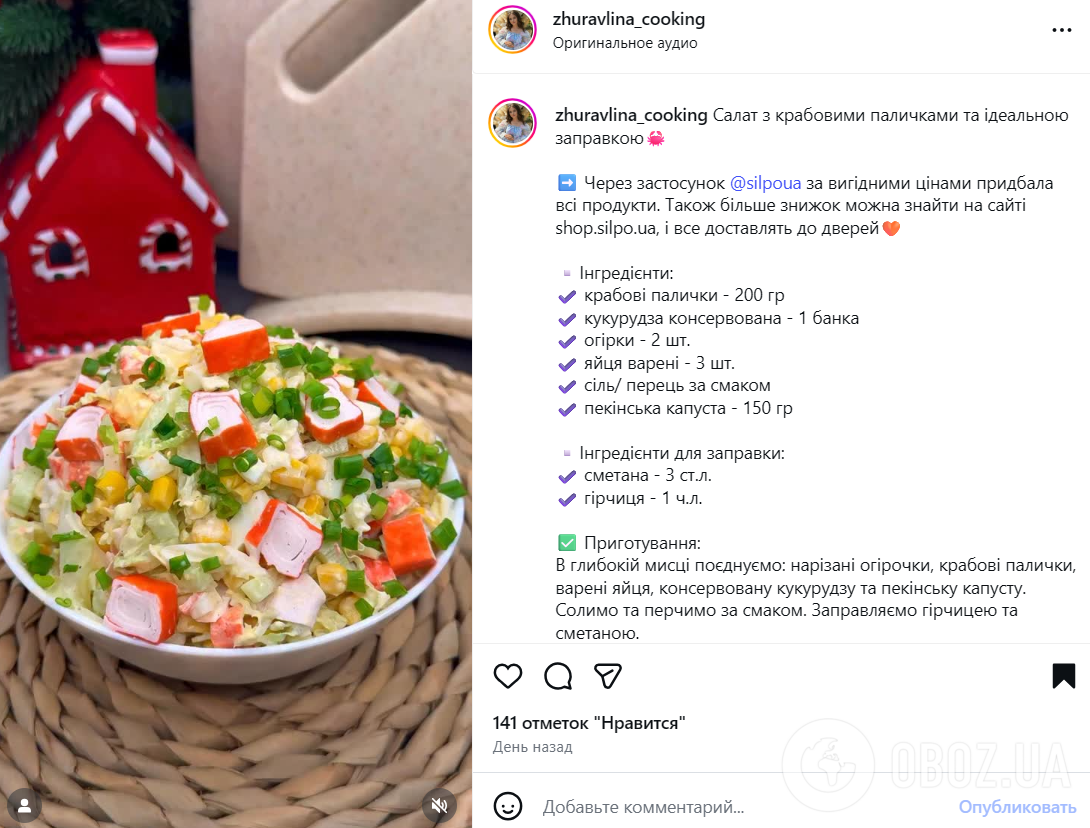
Task: Click the header profile avatar
Action: pyautogui.click(x=513, y=30)
